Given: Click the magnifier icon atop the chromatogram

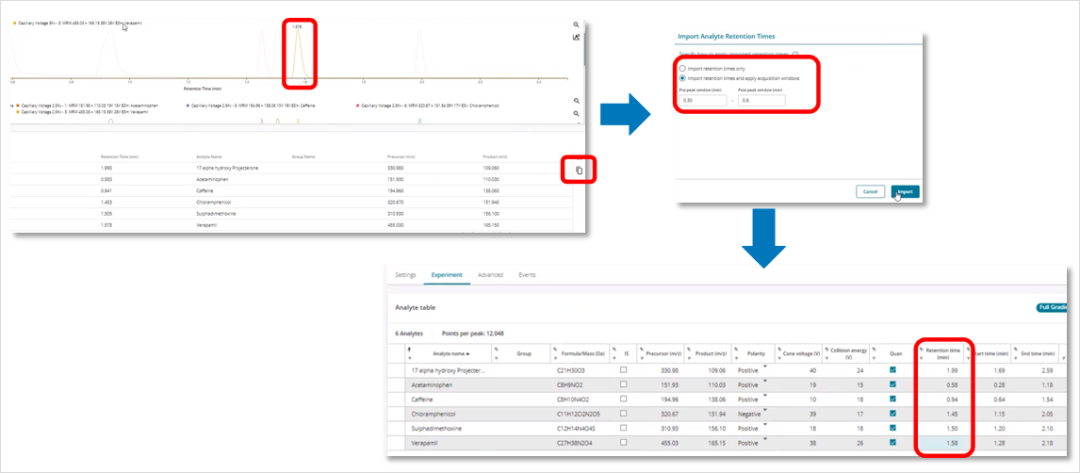Looking at the screenshot, I should [x=576, y=25].
